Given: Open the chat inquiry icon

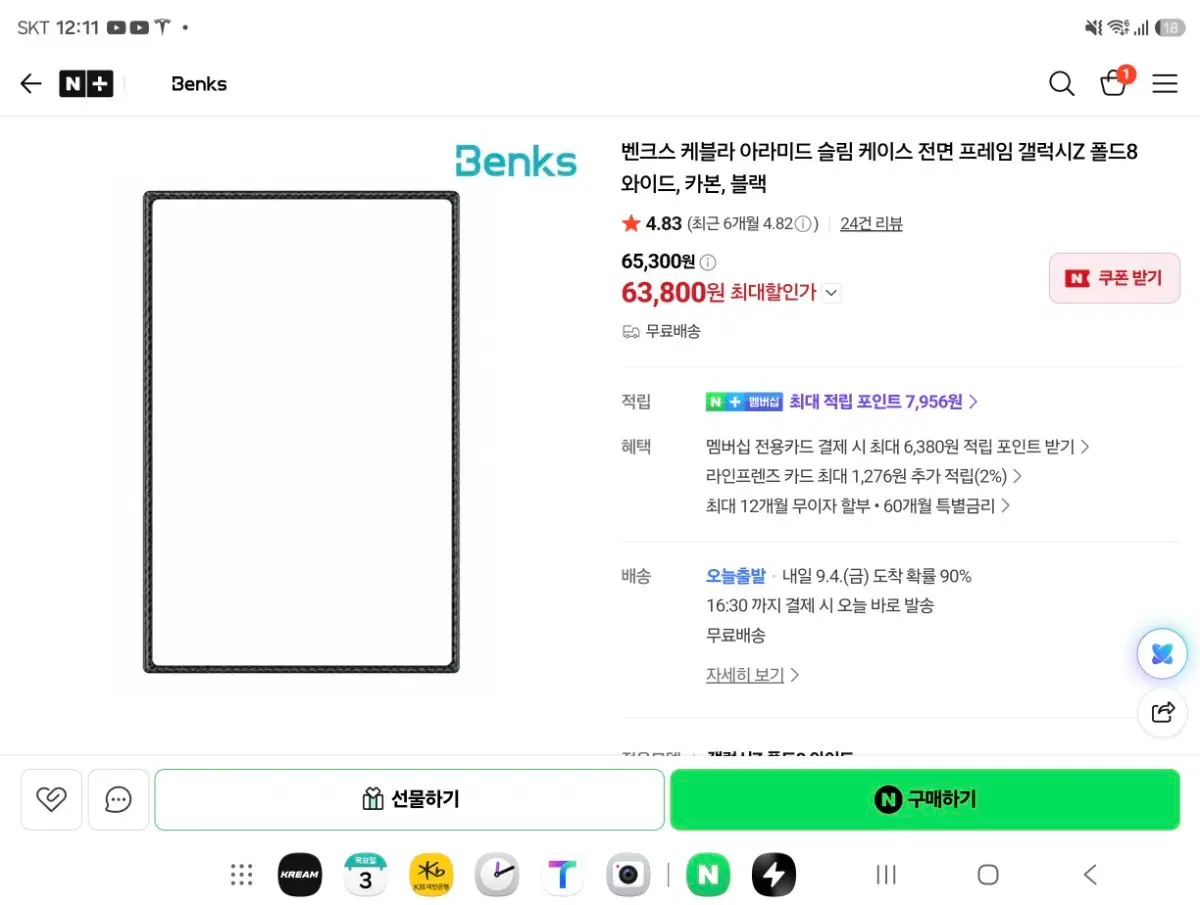Looking at the screenshot, I should 118,799.
